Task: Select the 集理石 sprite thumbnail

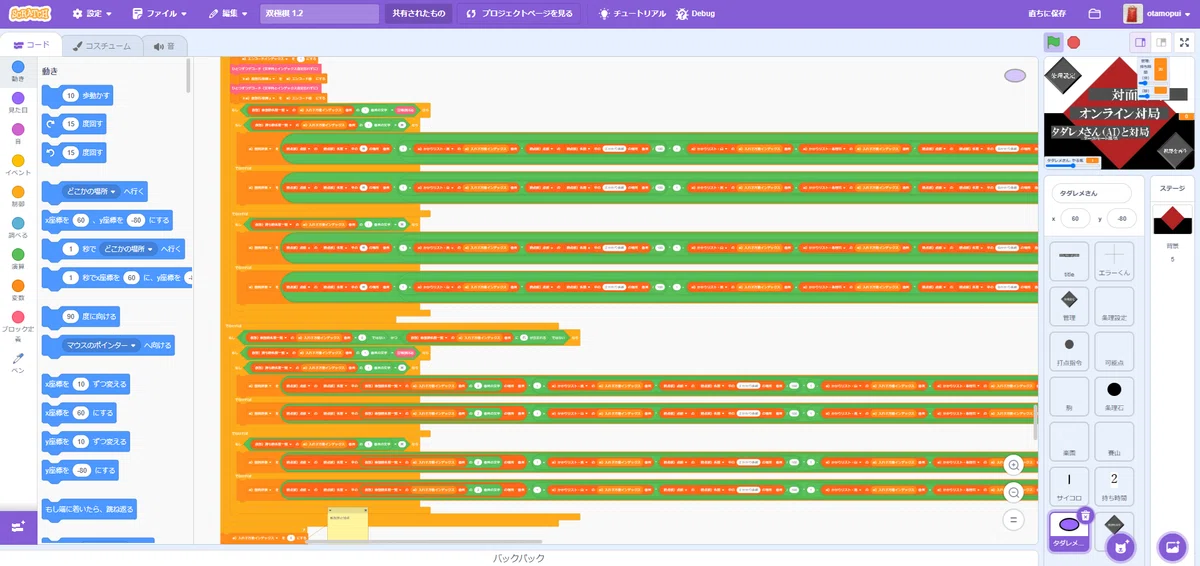Action: click(x=1114, y=397)
